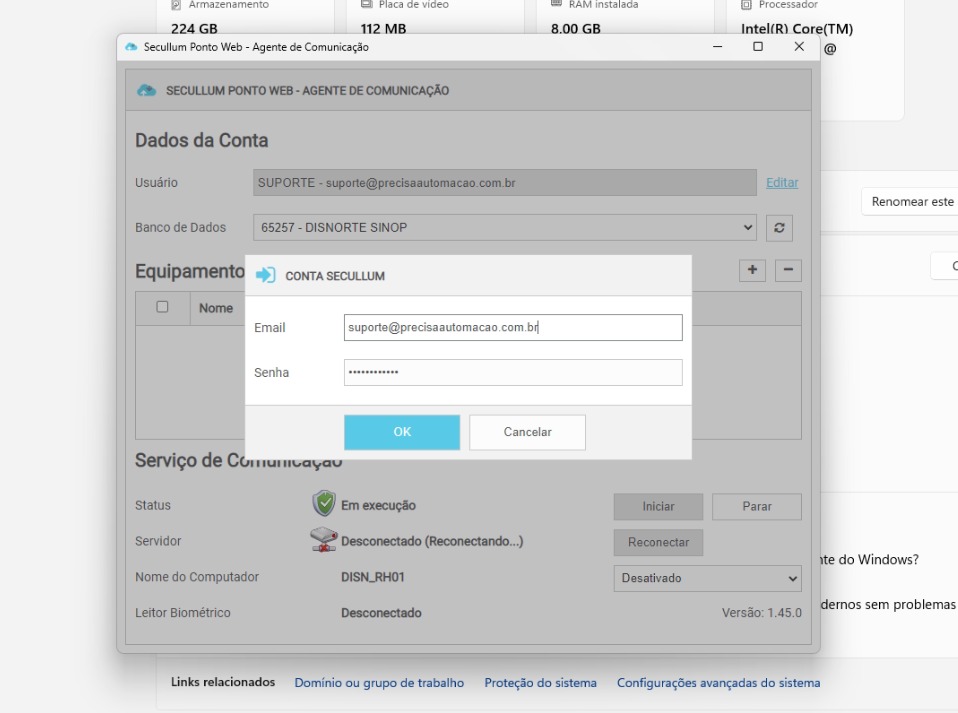Focus the Senha password field
The image size is (958, 713).
(513, 372)
